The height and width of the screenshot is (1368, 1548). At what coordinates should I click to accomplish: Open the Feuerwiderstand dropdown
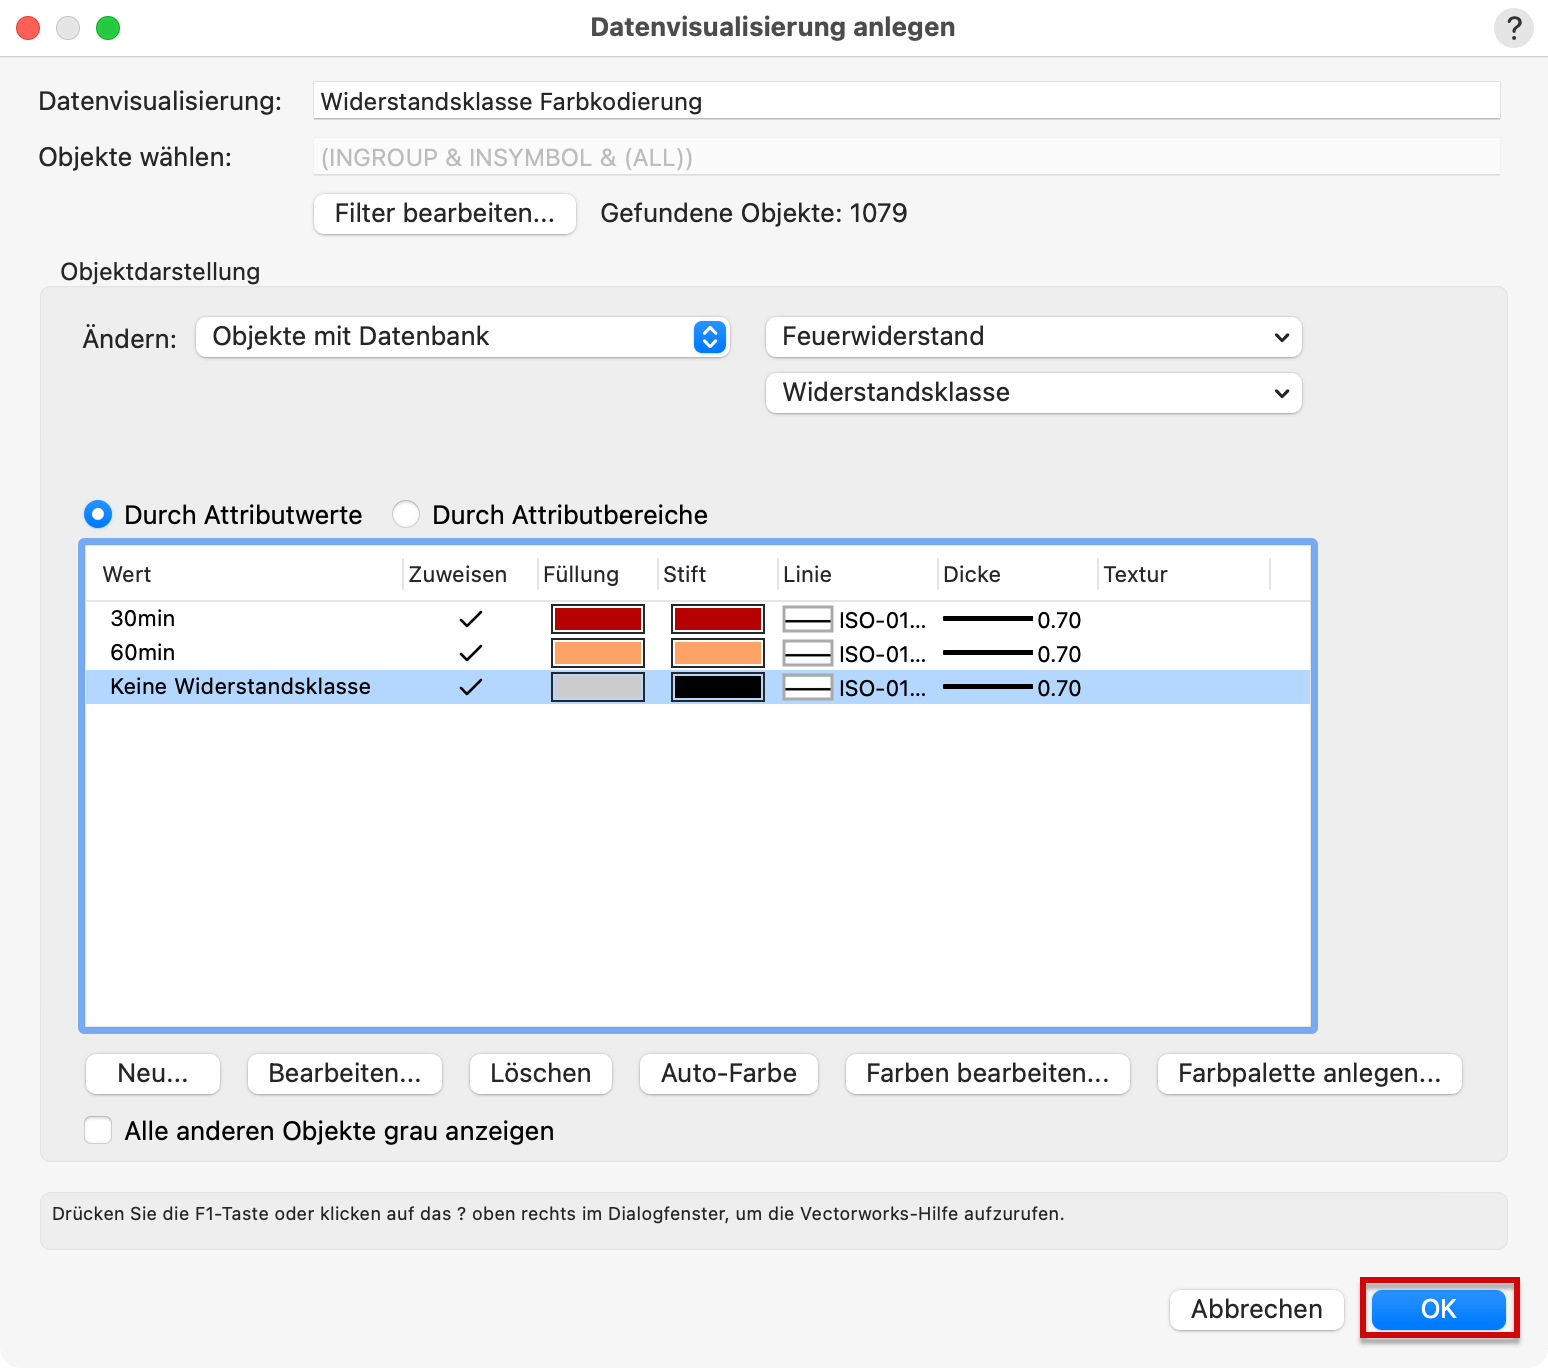tap(1033, 337)
